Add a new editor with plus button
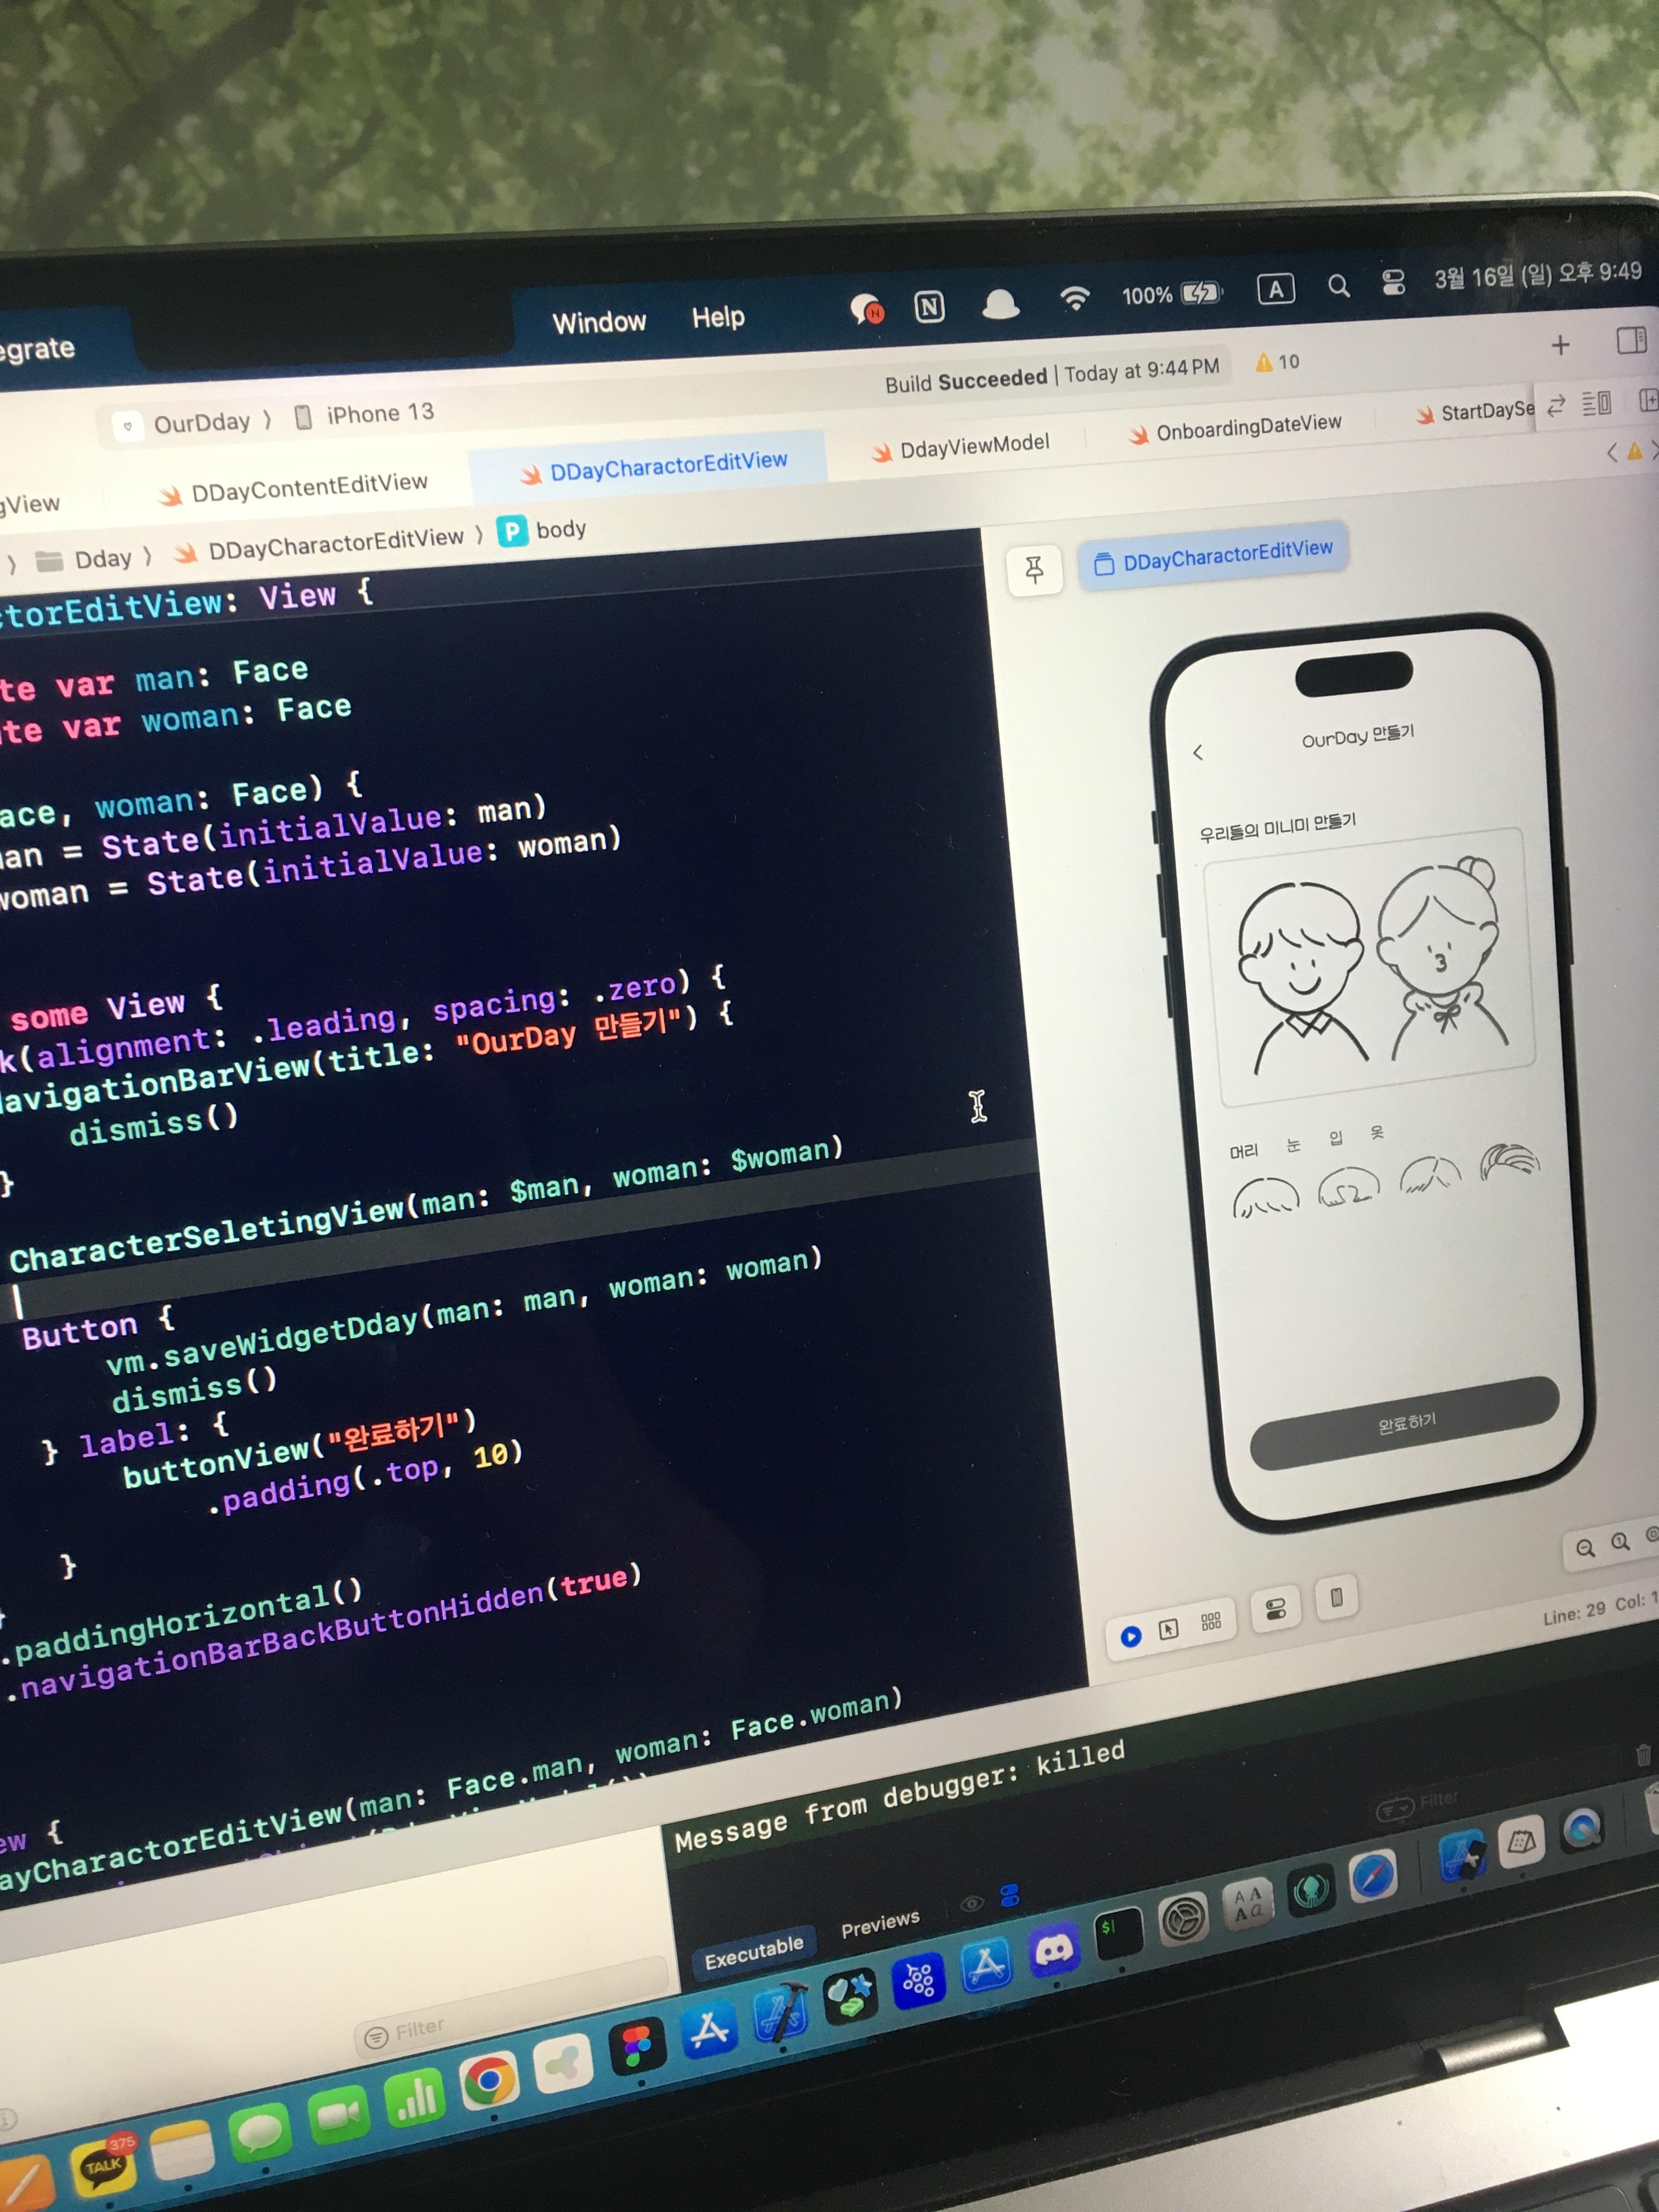The height and width of the screenshot is (2212, 1659). (1560, 345)
